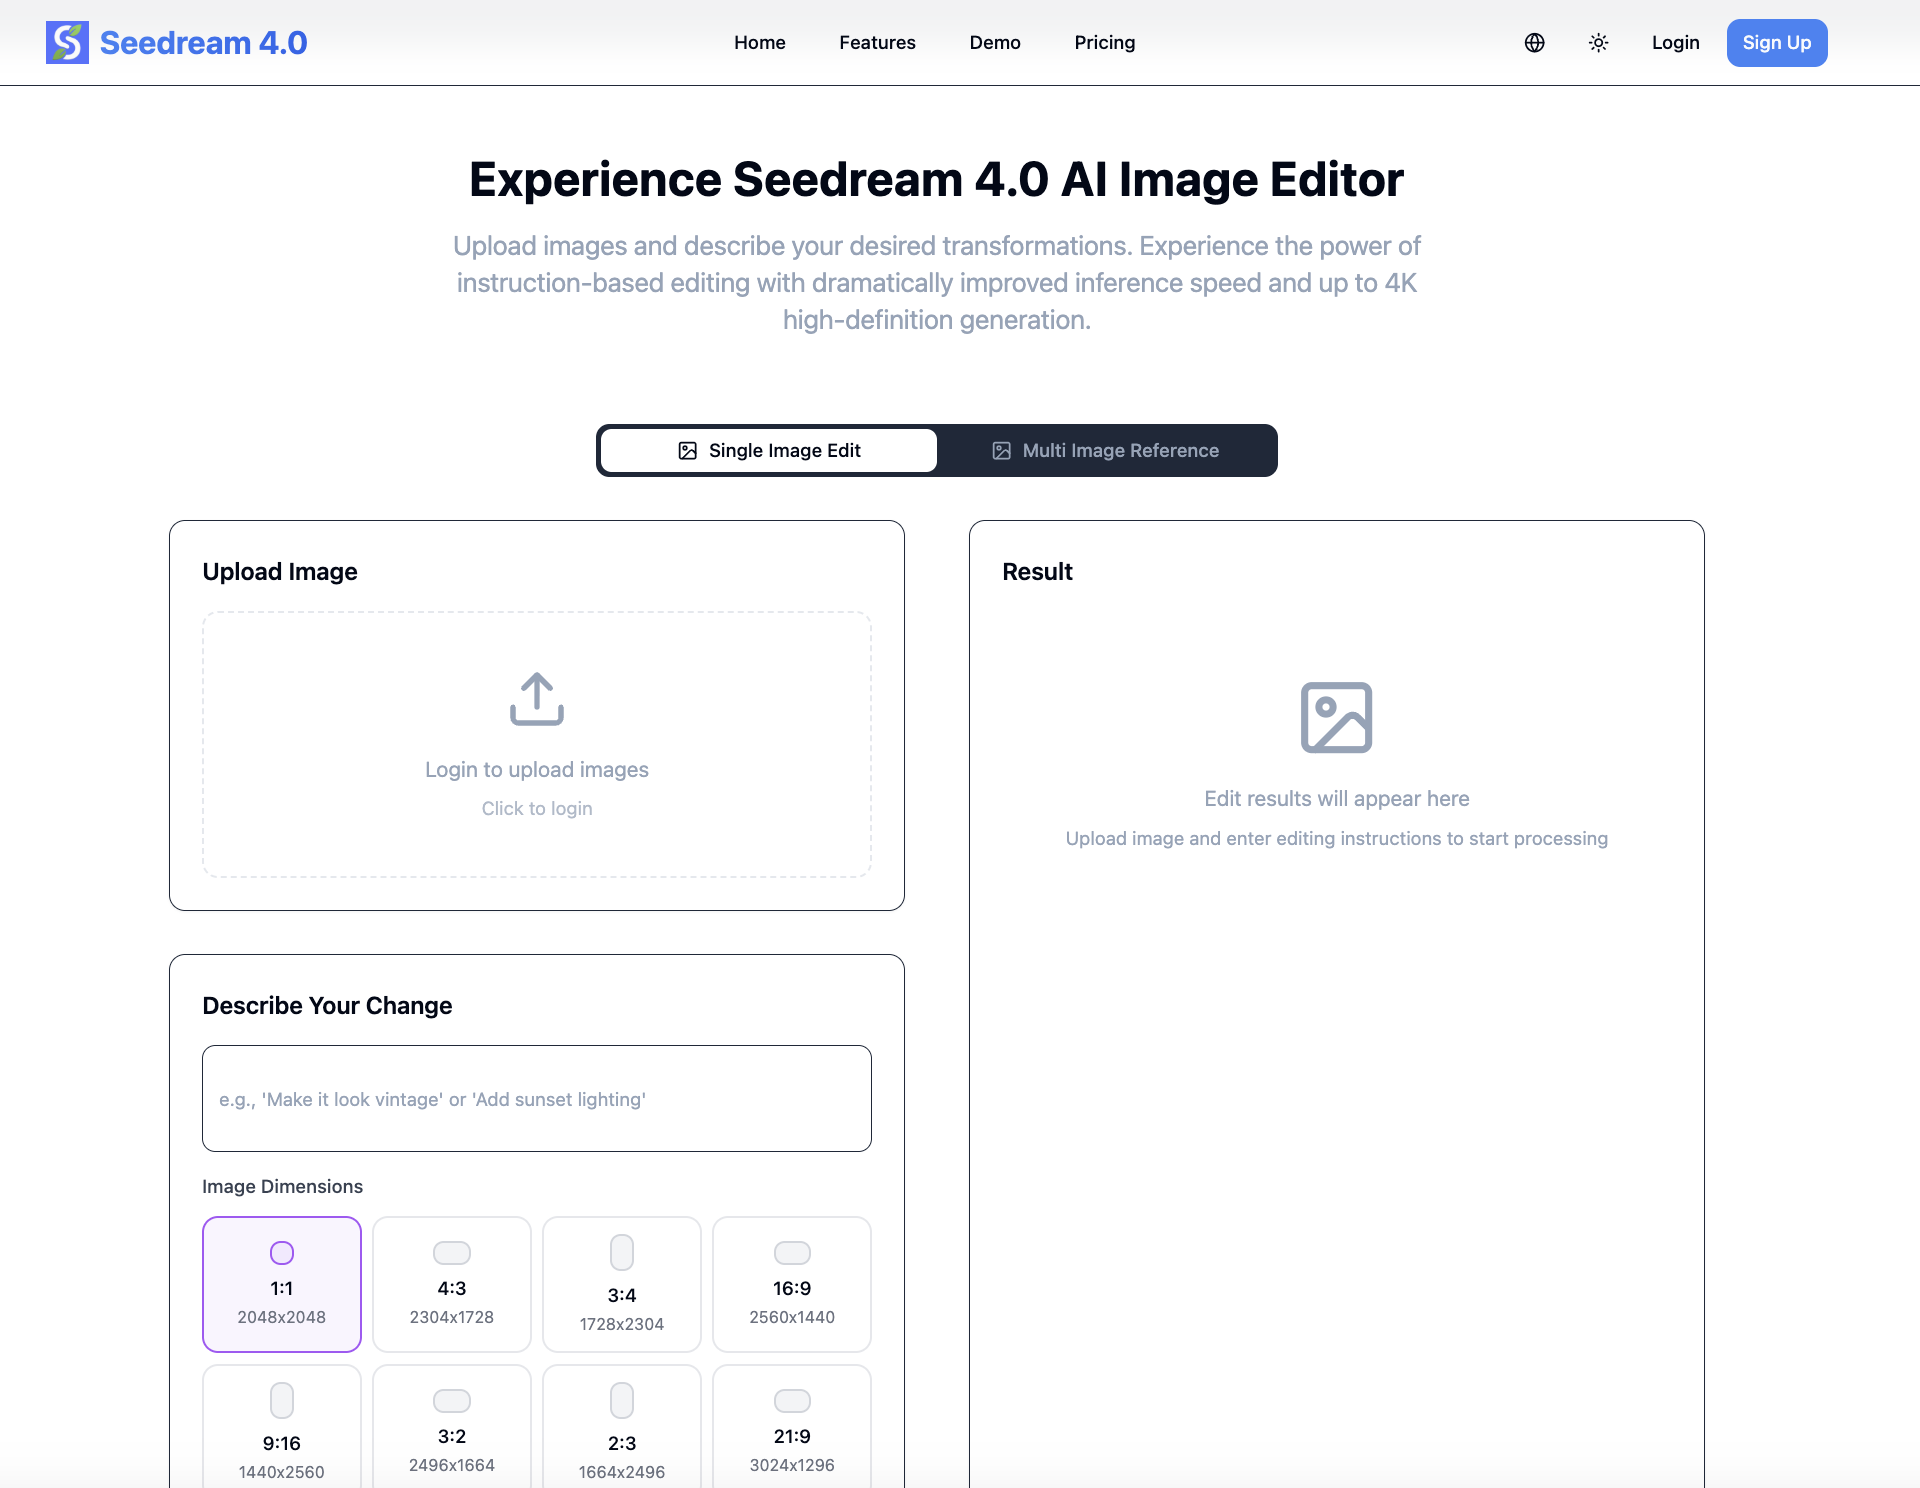The width and height of the screenshot is (1920, 1488).
Task: Click the Sign Up button
Action: pos(1776,43)
